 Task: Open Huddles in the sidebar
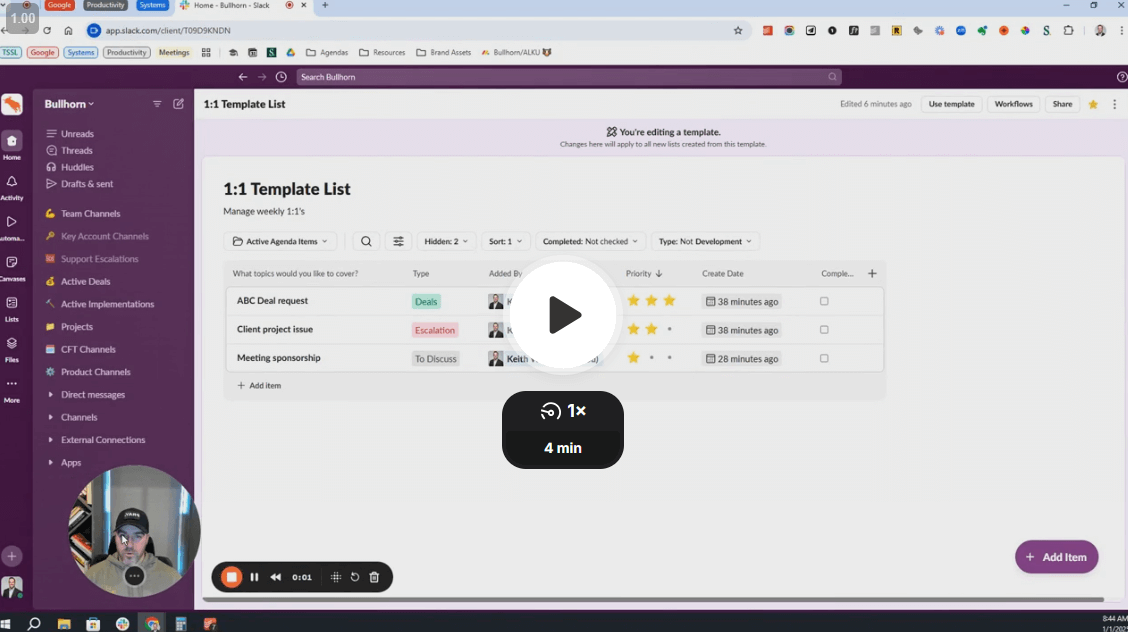pyautogui.click(x=70, y=167)
